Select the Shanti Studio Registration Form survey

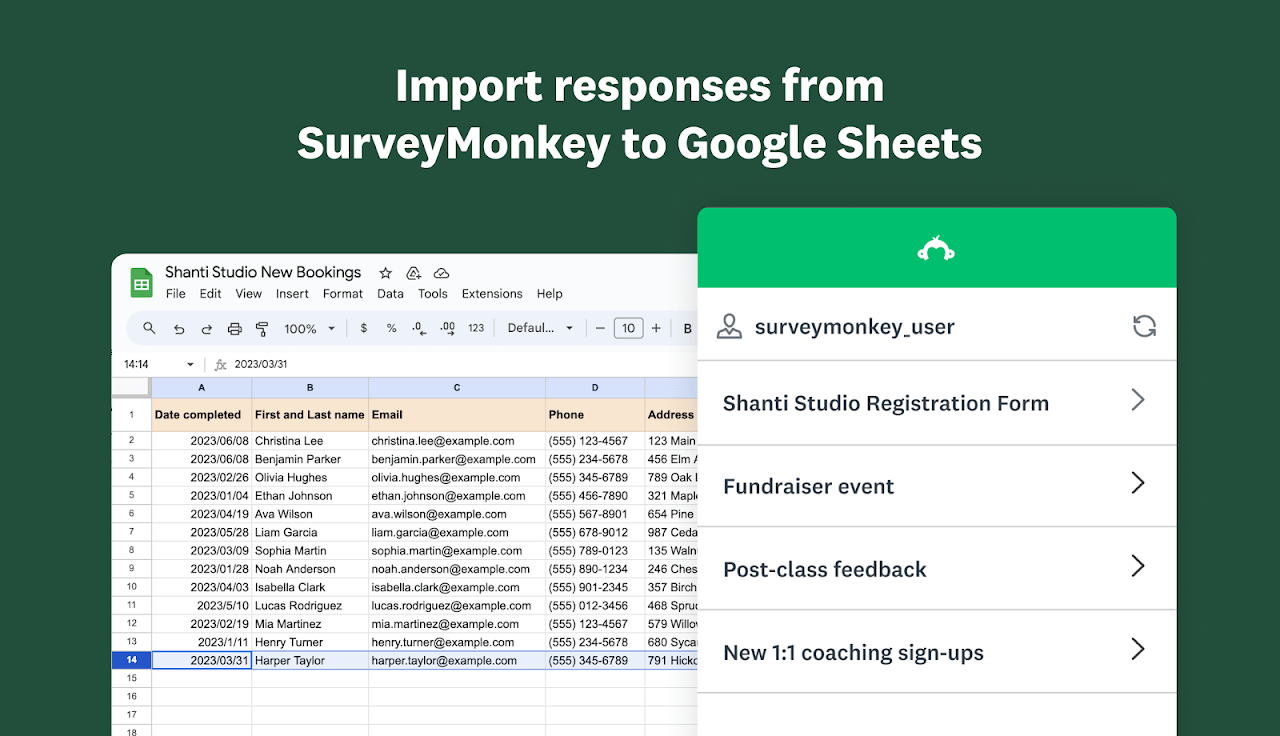(936, 403)
